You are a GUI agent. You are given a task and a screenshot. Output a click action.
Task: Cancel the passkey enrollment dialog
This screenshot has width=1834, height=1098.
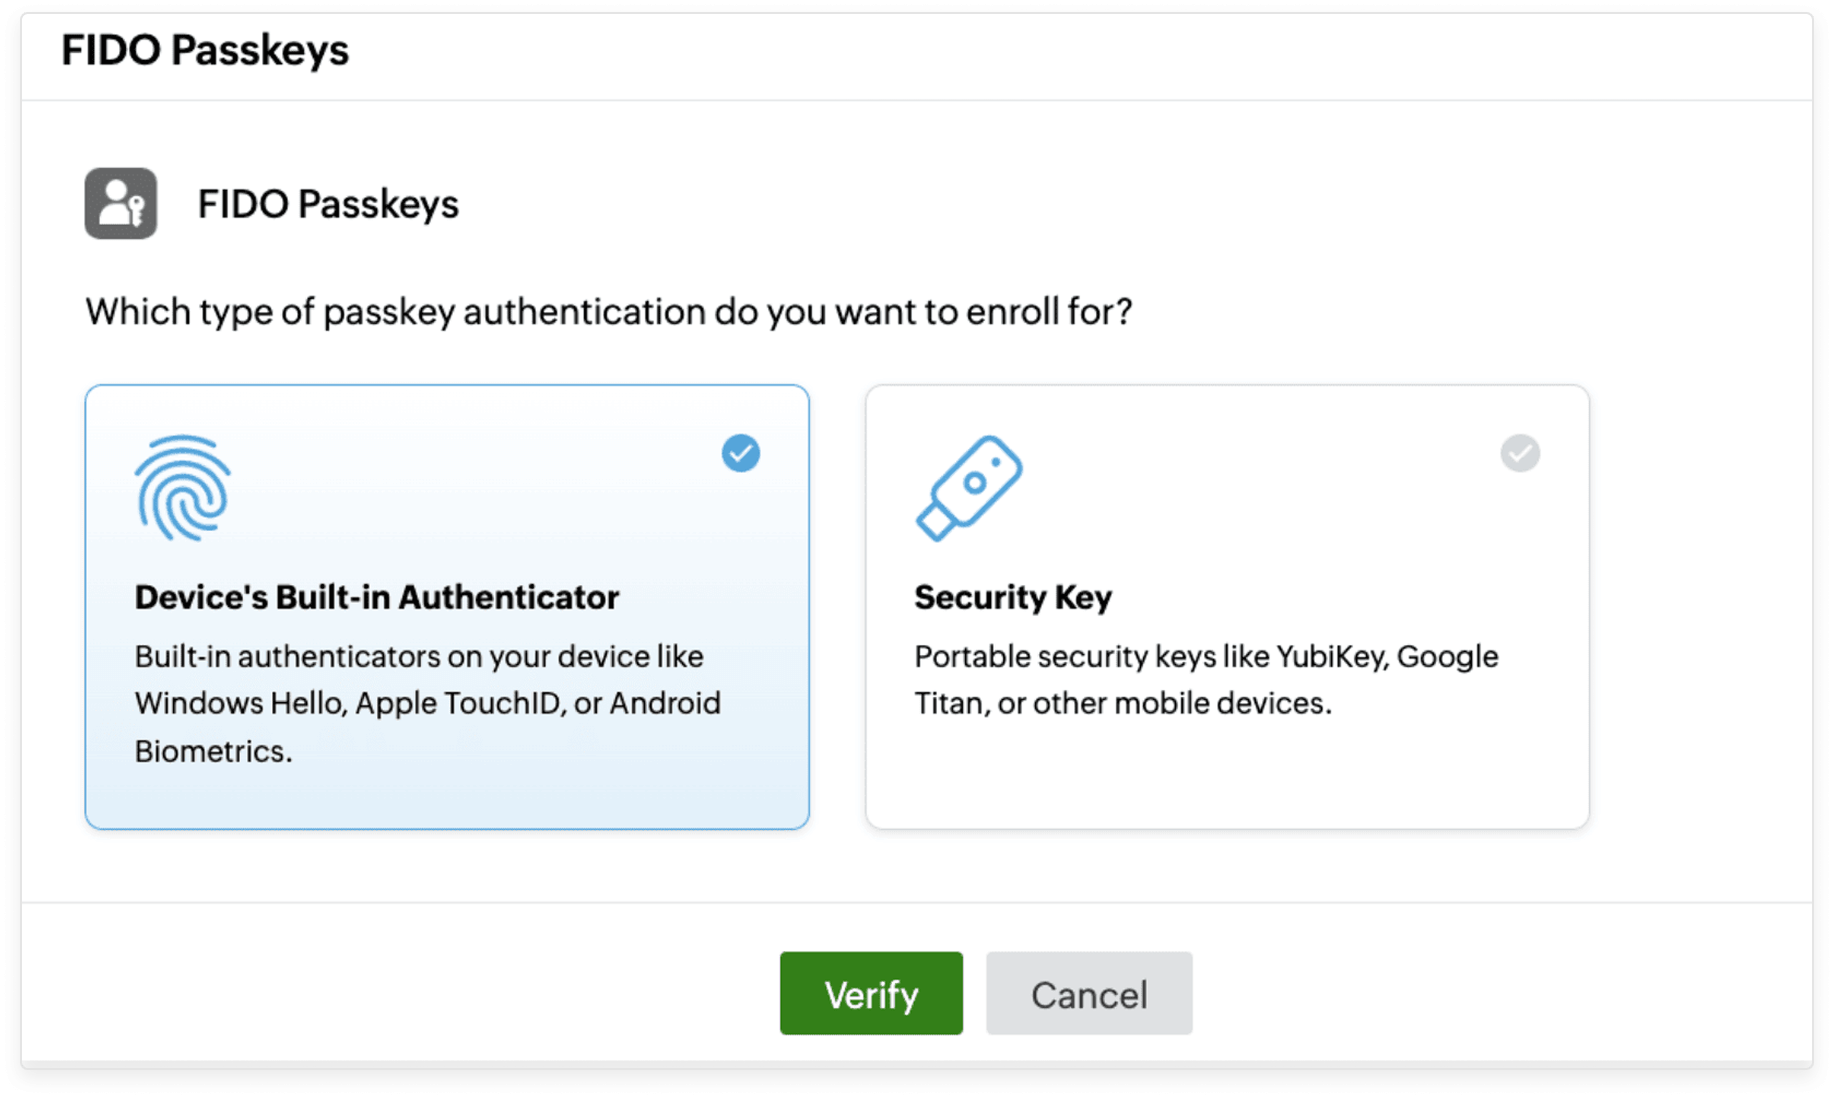pyautogui.click(x=1089, y=994)
